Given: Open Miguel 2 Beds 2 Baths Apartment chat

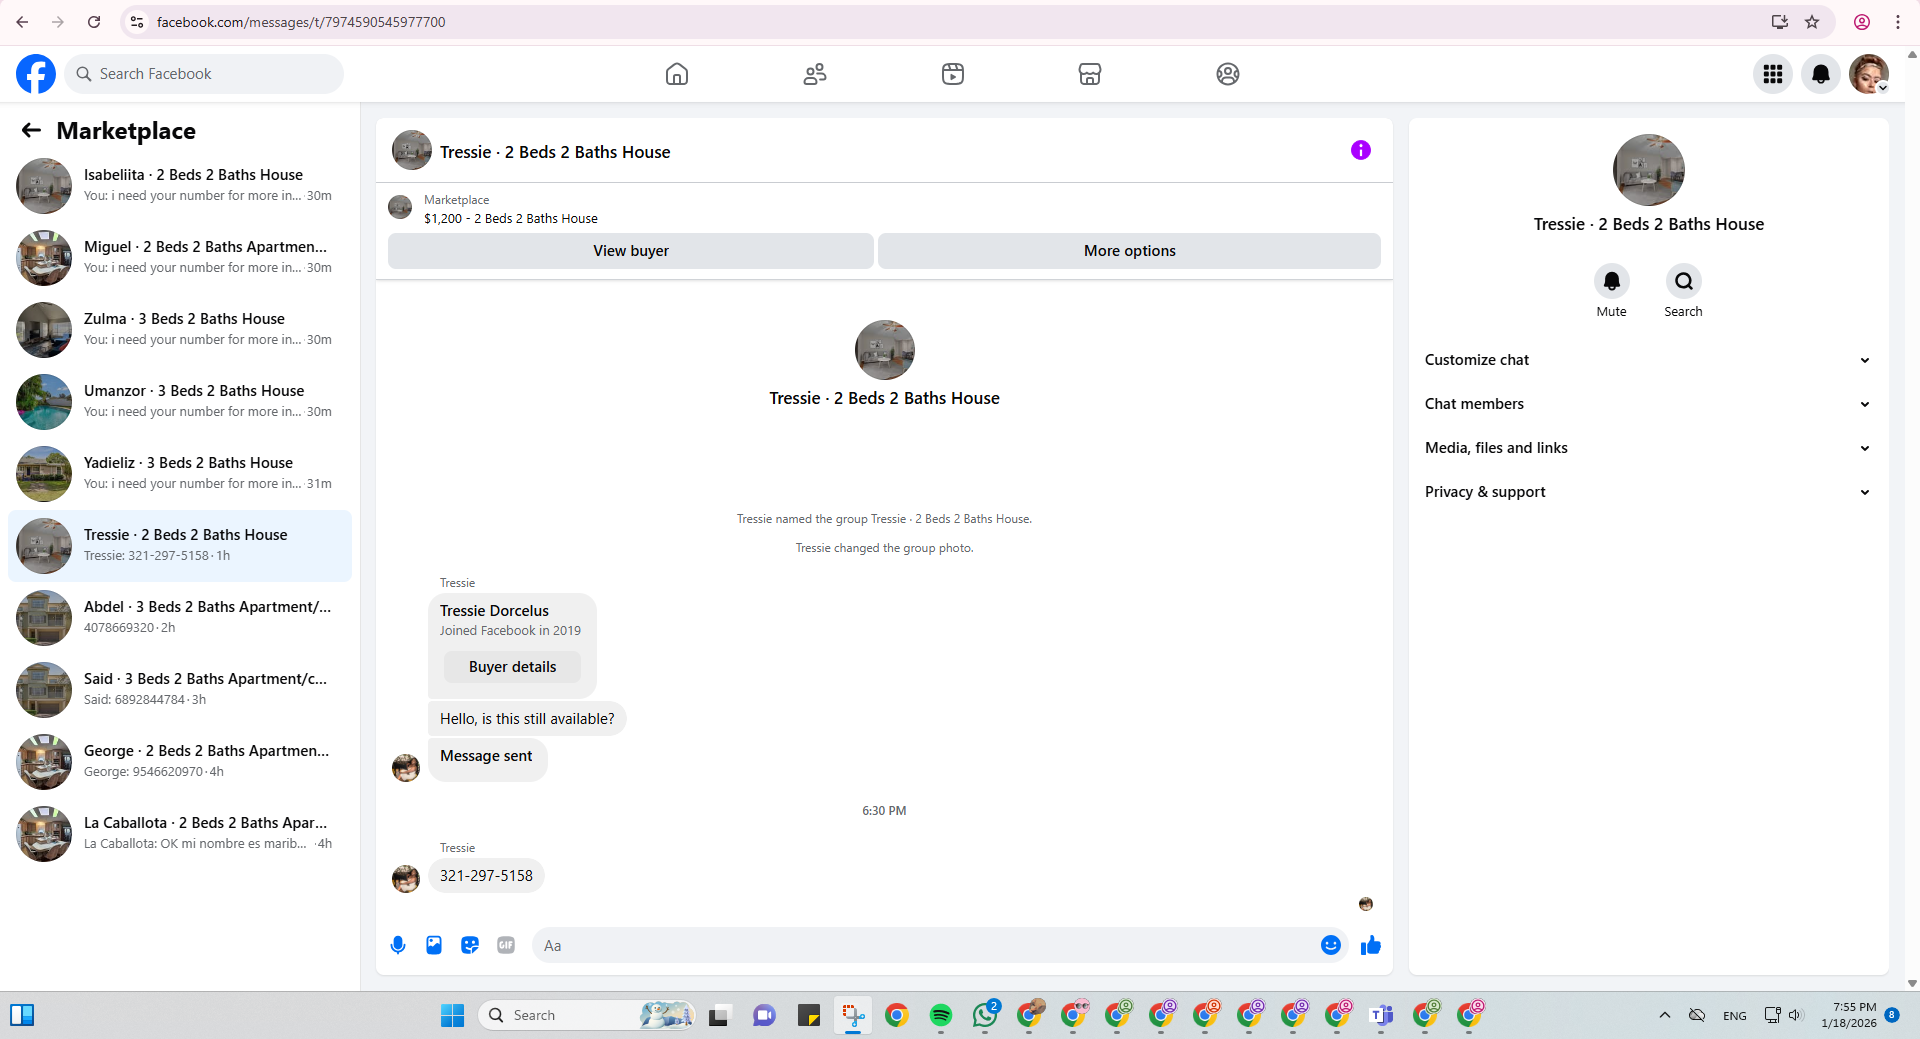Looking at the screenshot, I should pos(180,258).
